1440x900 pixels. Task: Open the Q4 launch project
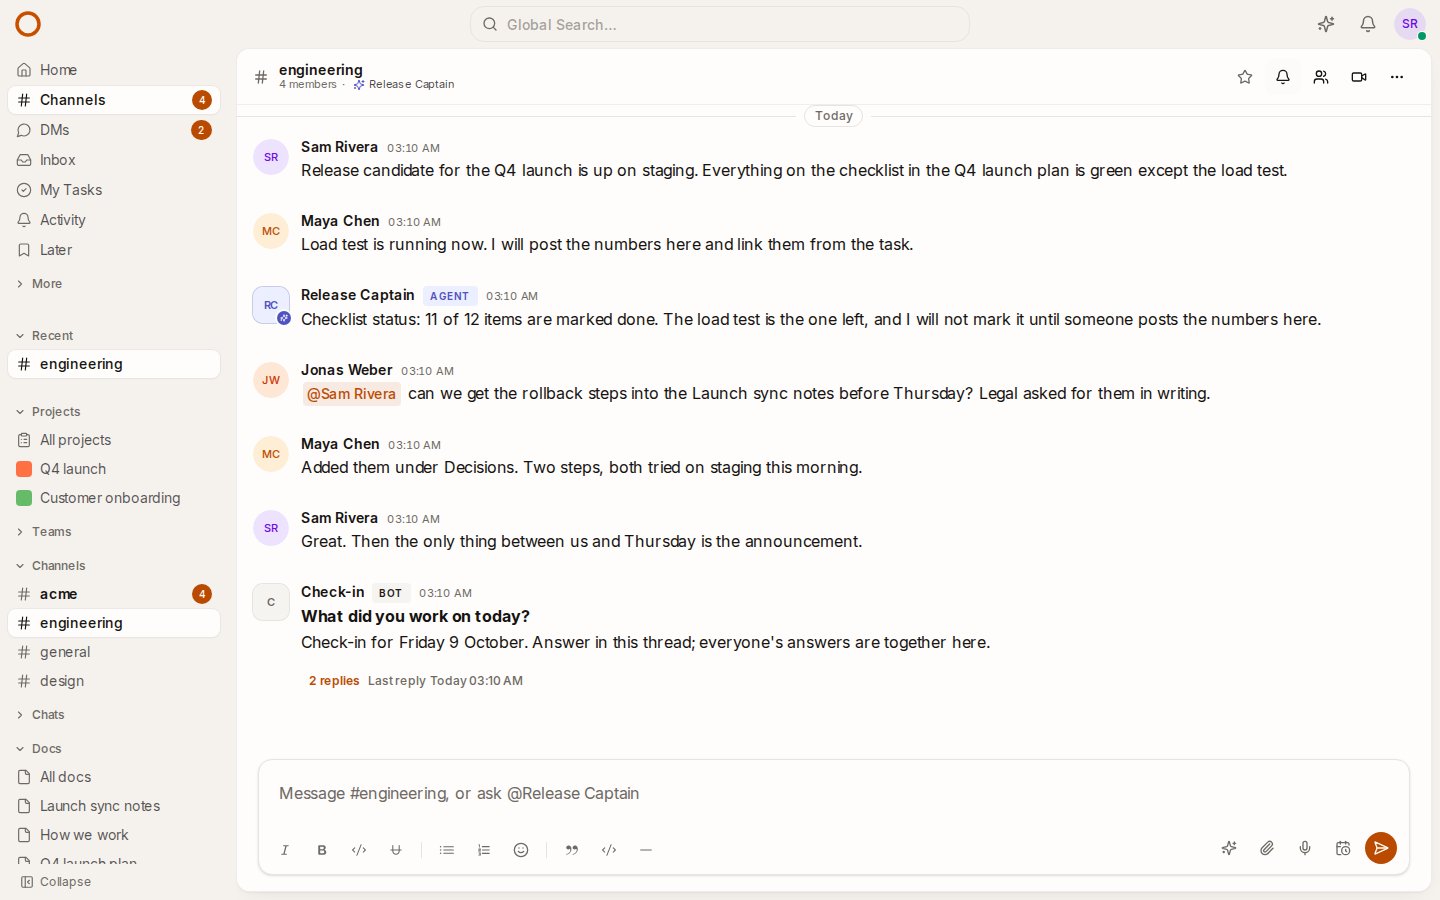114,469
